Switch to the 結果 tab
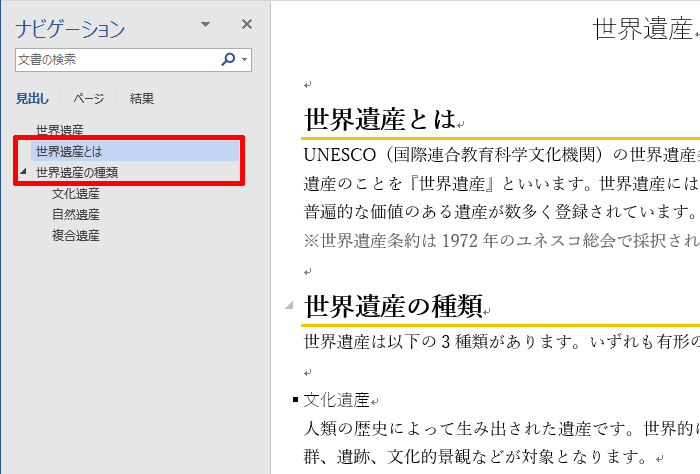Viewport: 700px width, 474px height. coord(142,99)
